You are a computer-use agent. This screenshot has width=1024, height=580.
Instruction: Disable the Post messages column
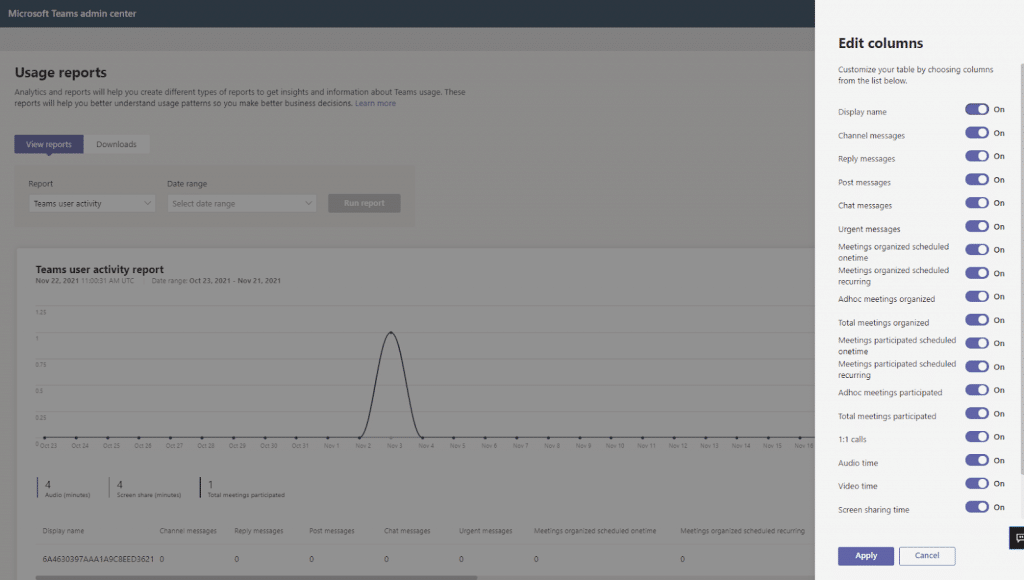coord(978,179)
